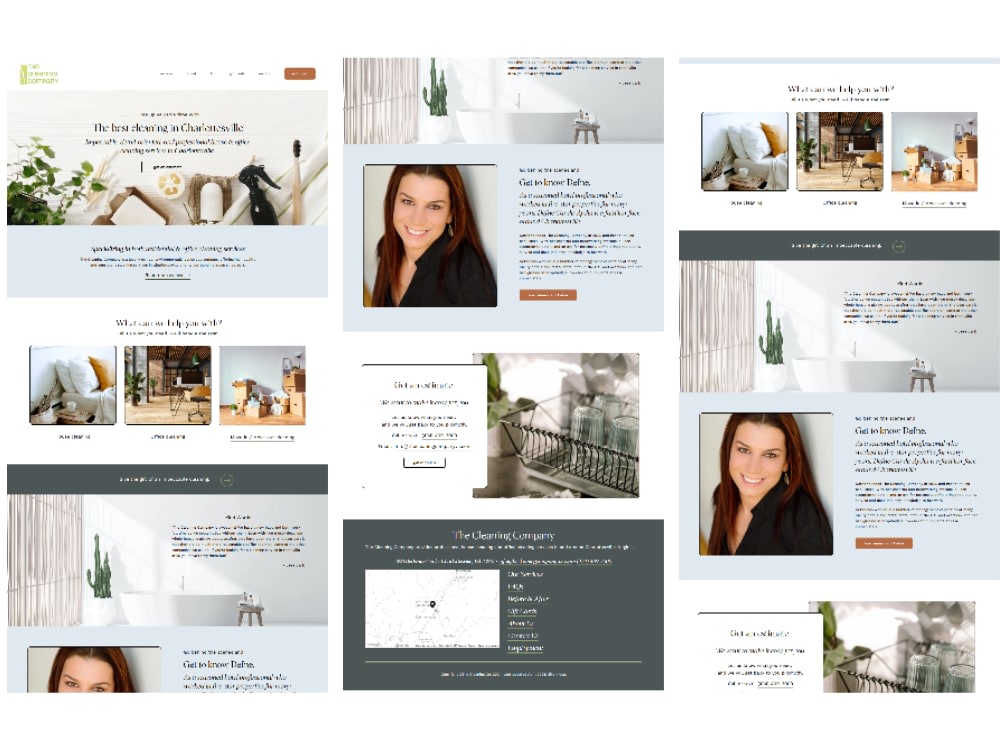
Task: Click the underlined phone number in the right estimate card
Action: coord(776,683)
